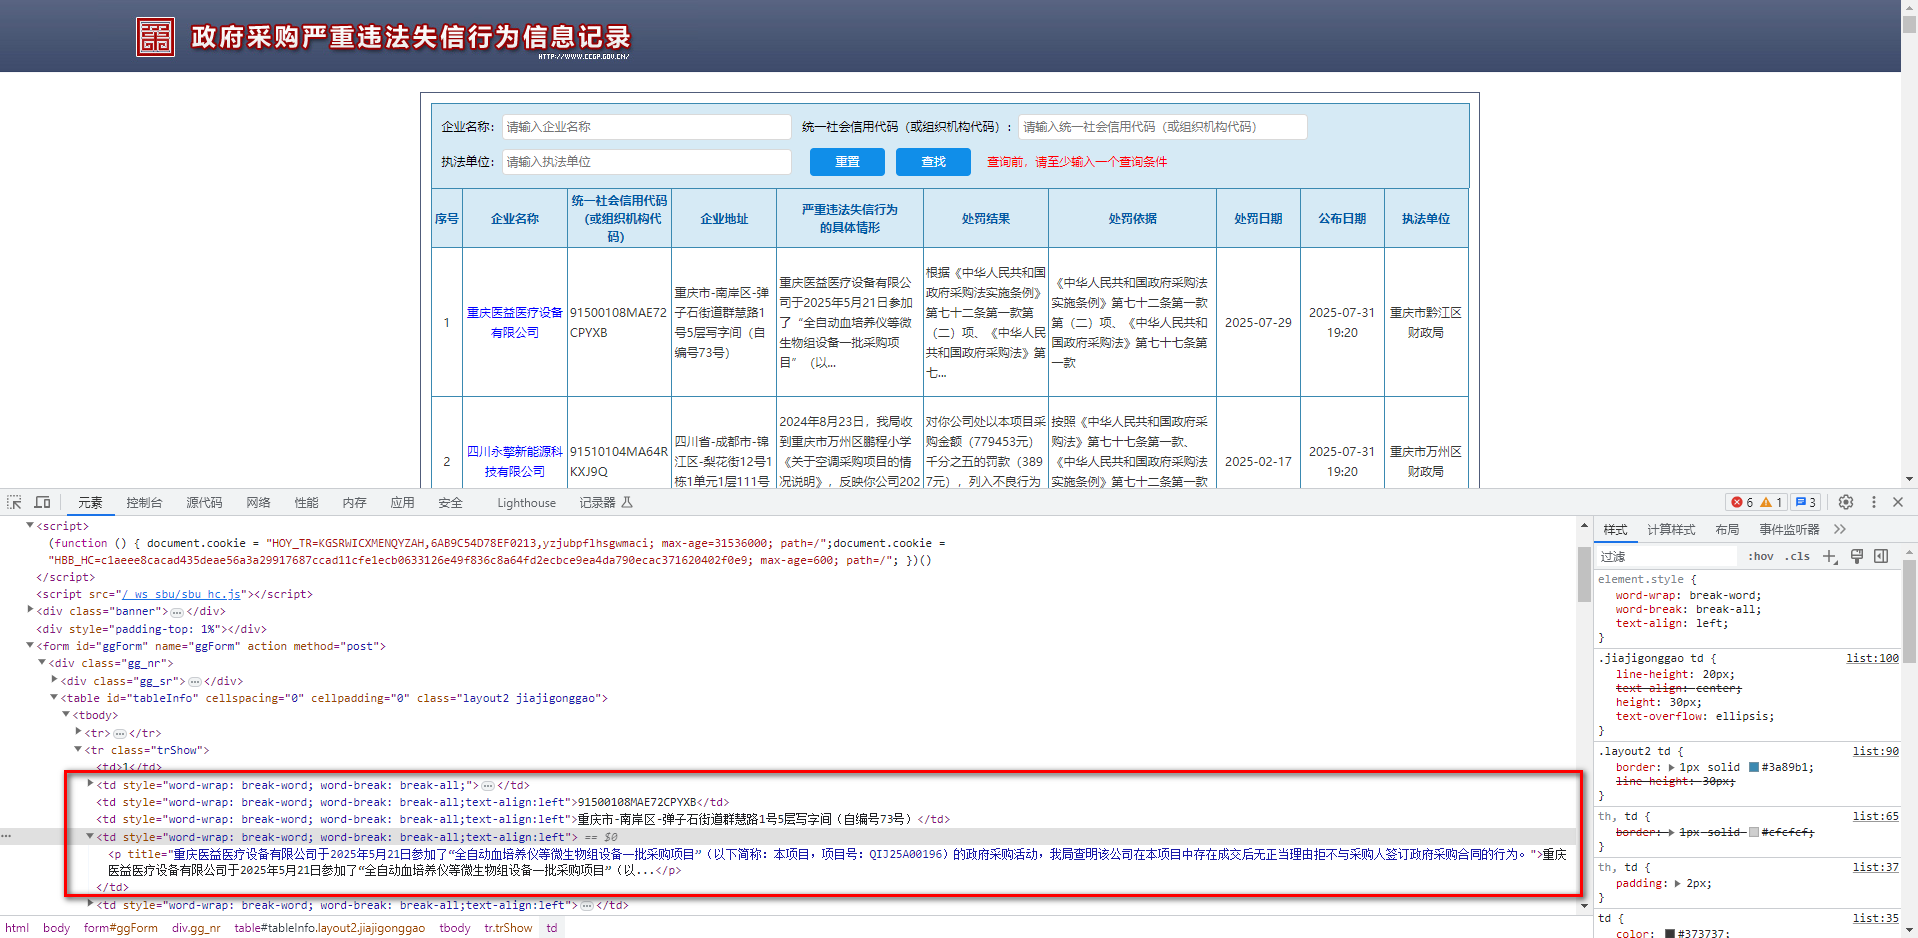Click the red error count badge
Image resolution: width=1918 pixels, height=938 pixels.
point(1743,502)
